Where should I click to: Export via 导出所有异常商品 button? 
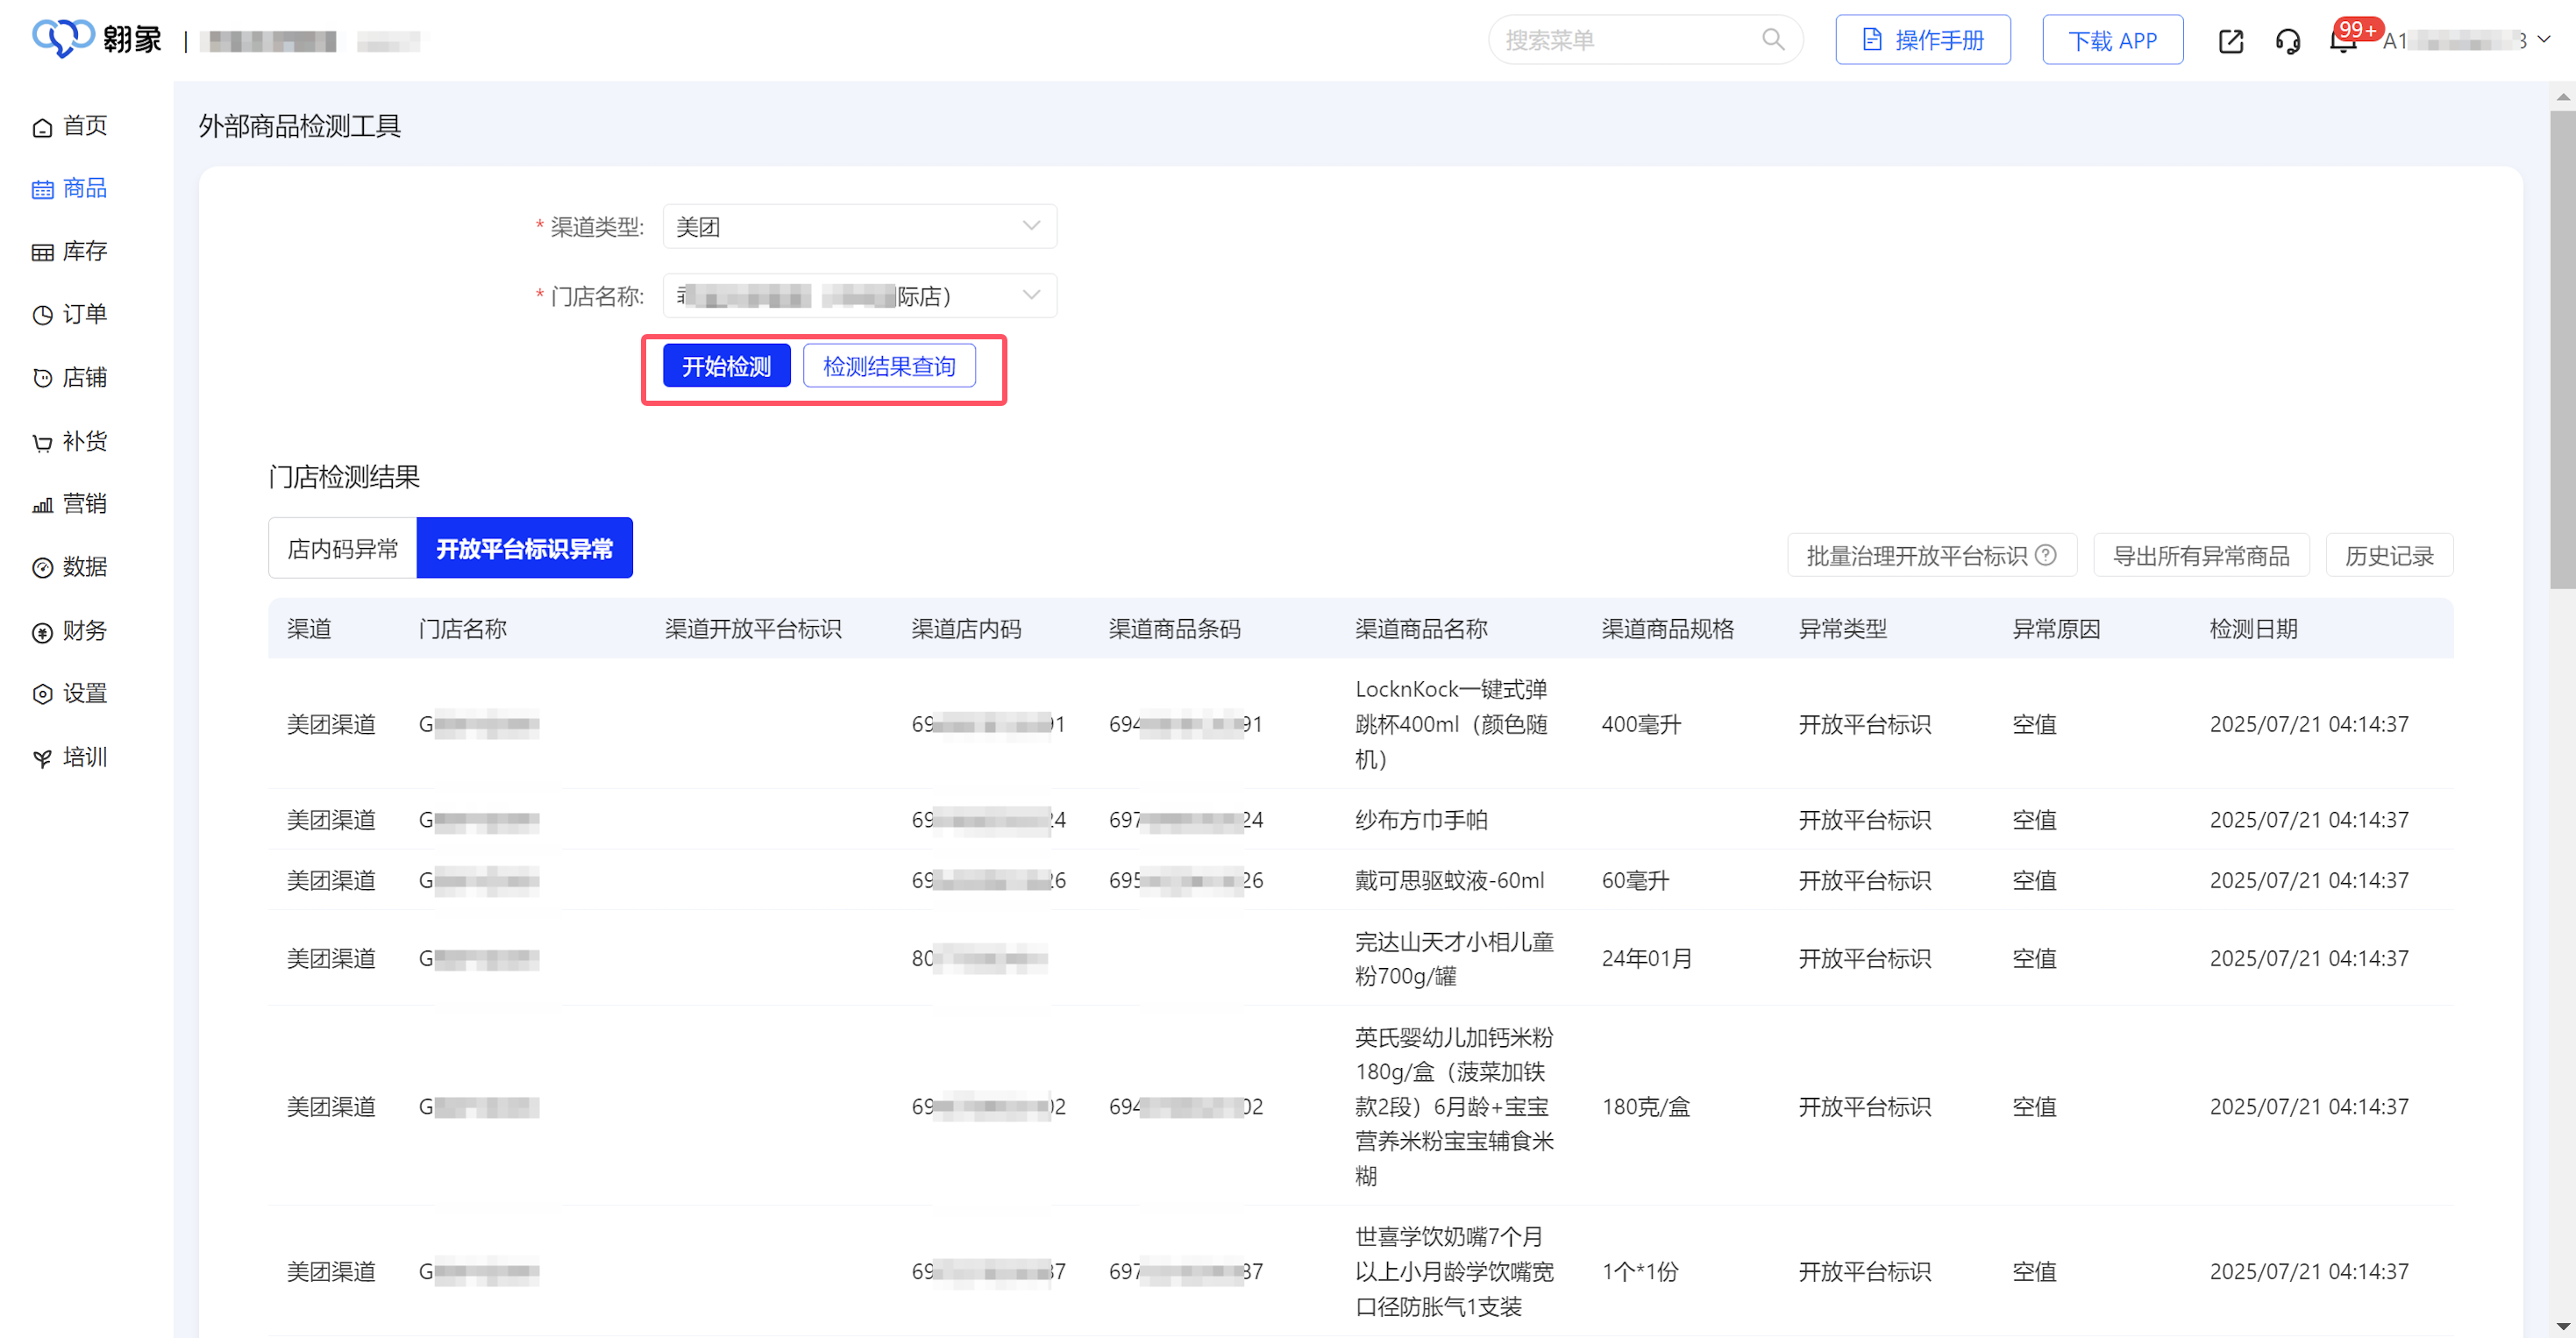[2200, 556]
